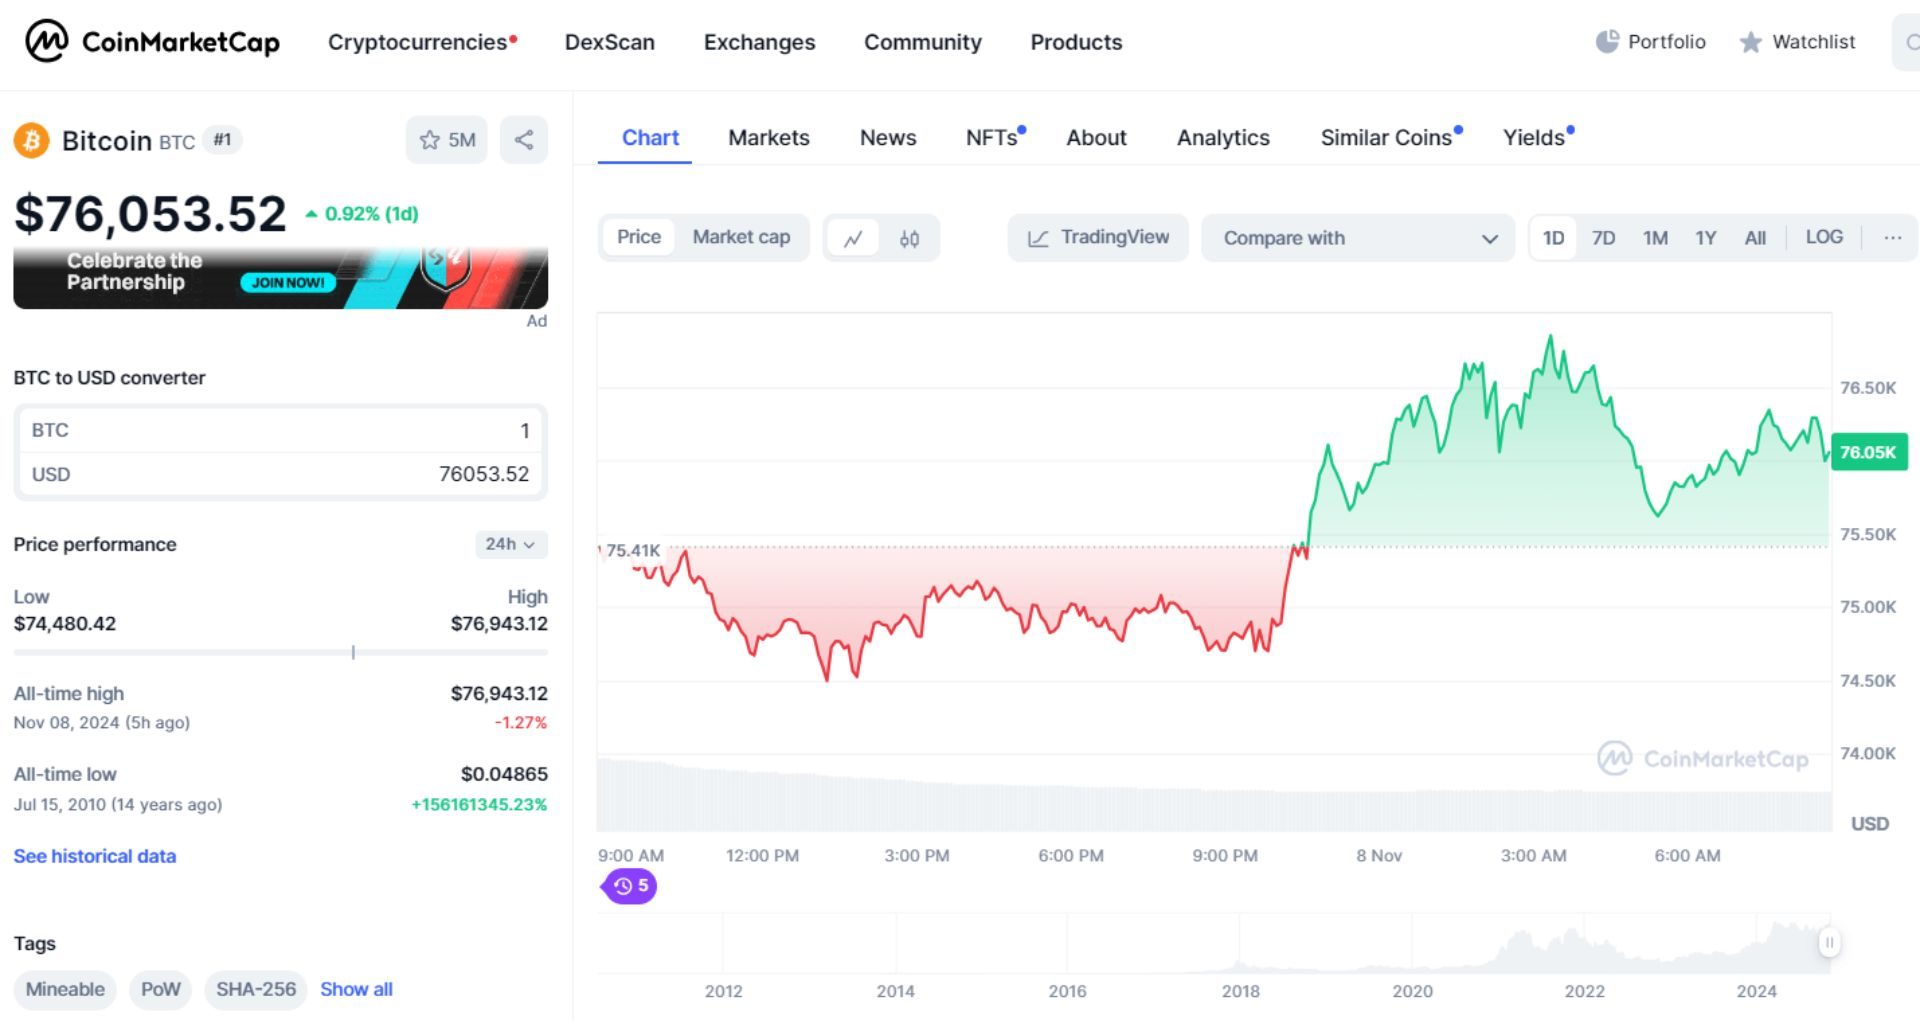Open the Analytics tab
This screenshot has height=1030, width=1920.
click(1223, 138)
